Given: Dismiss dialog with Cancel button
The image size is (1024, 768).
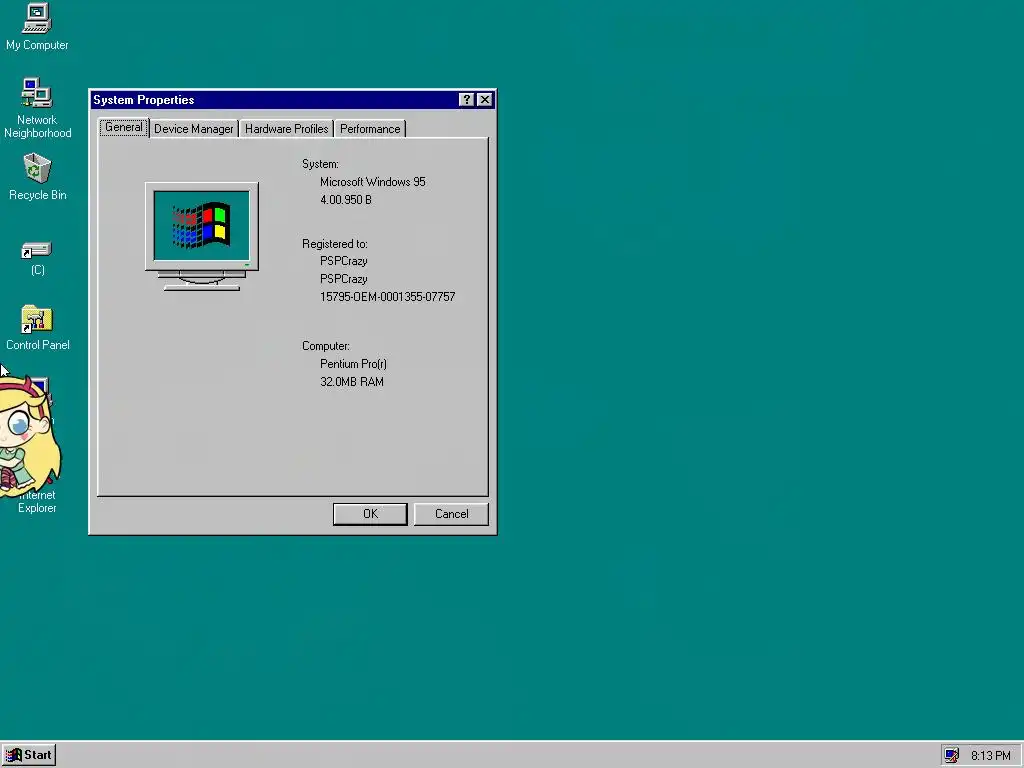Looking at the screenshot, I should pos(451,514).
